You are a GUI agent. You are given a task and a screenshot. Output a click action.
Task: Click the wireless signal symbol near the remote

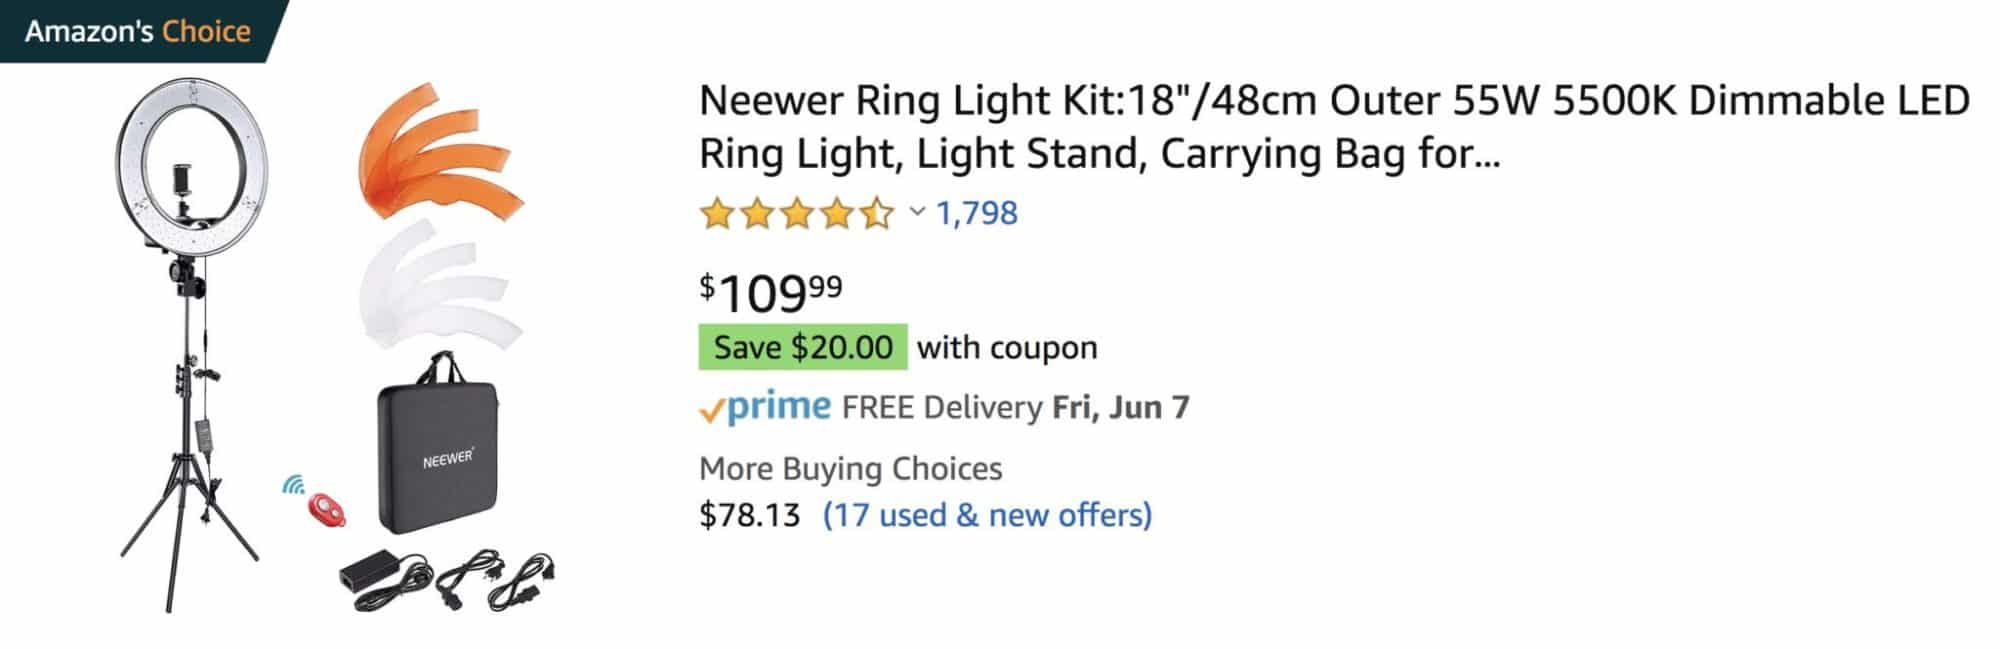pos(291,485)
